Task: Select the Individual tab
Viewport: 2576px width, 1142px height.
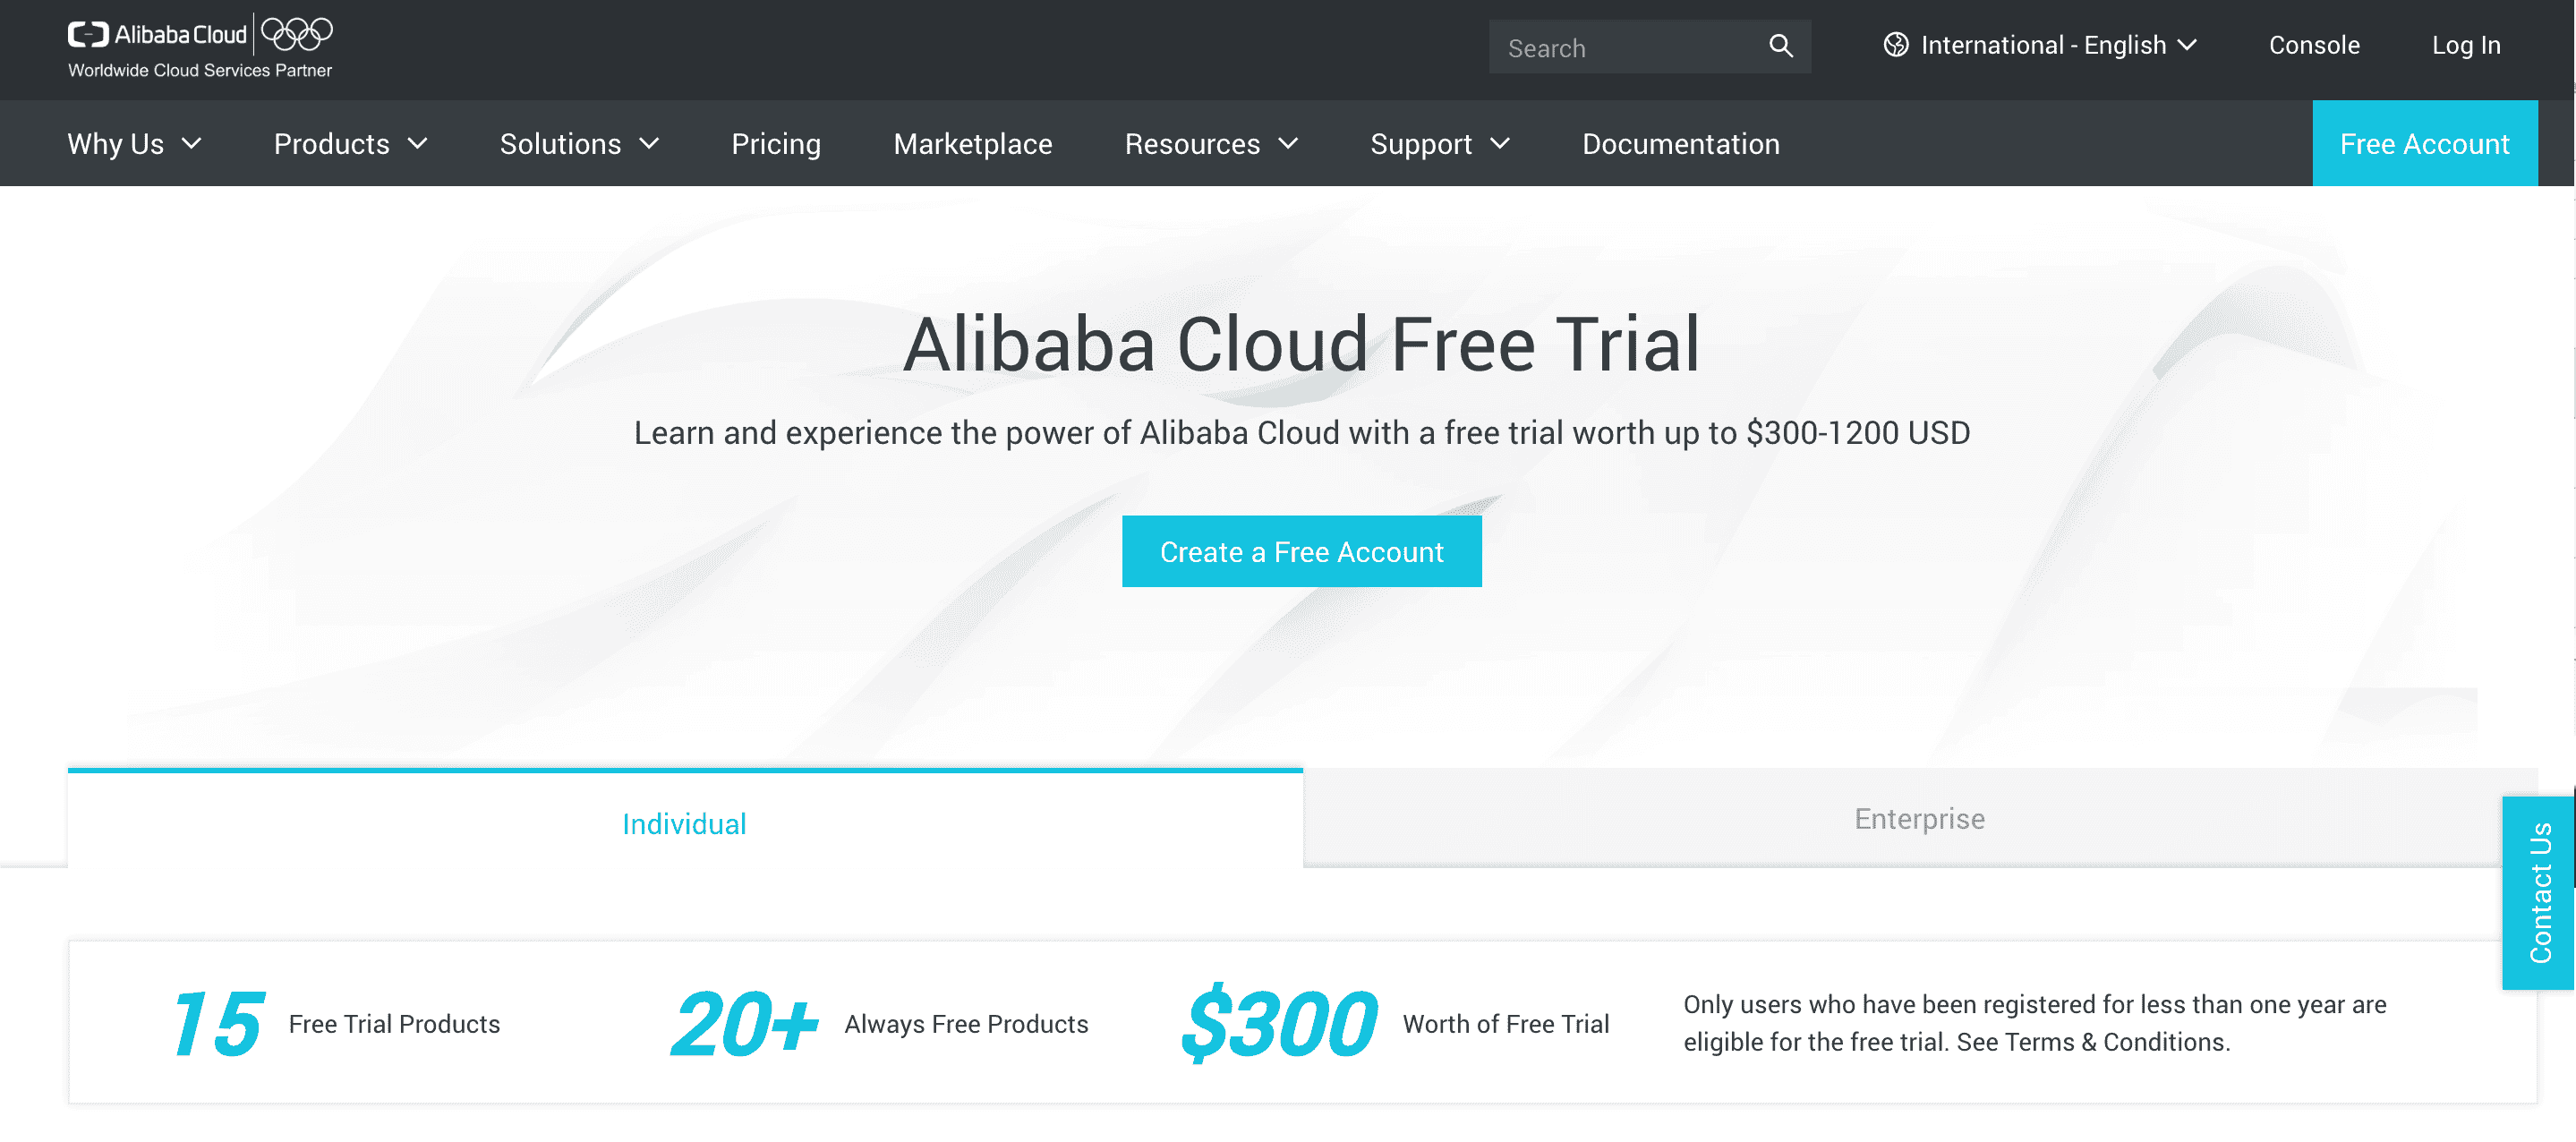Action: tap(684, 823)
